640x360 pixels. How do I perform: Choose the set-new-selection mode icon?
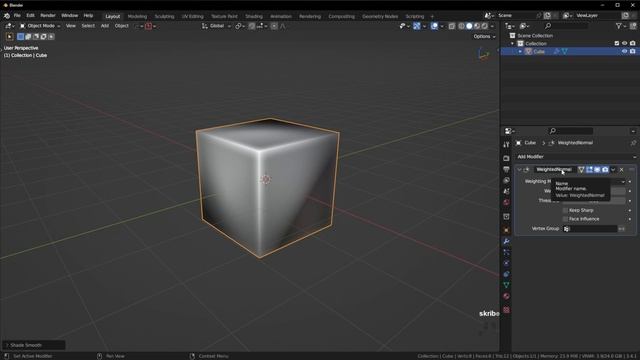[20, 37]
